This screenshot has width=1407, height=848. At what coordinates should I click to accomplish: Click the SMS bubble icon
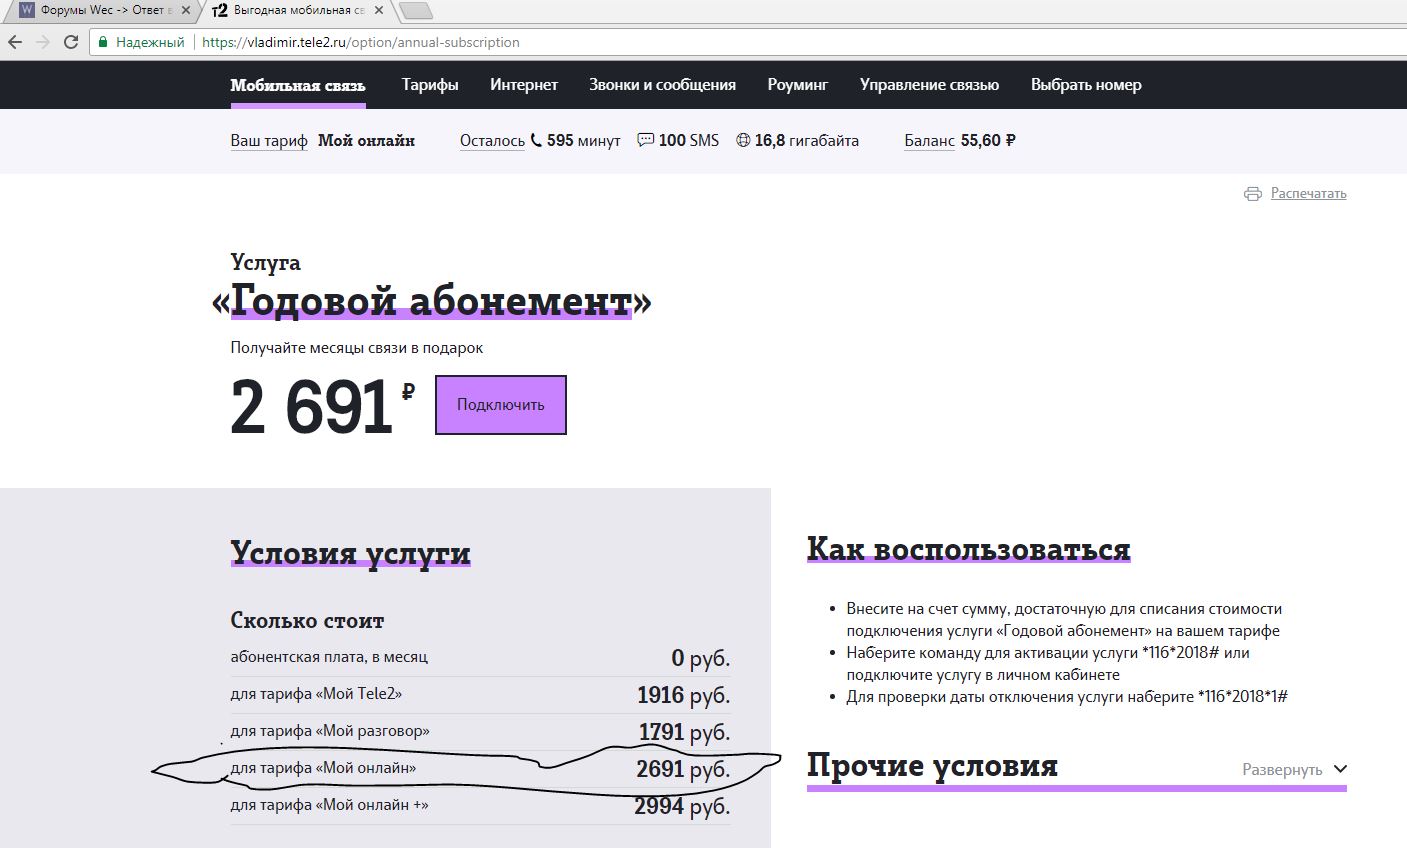(x=645, y=141)
